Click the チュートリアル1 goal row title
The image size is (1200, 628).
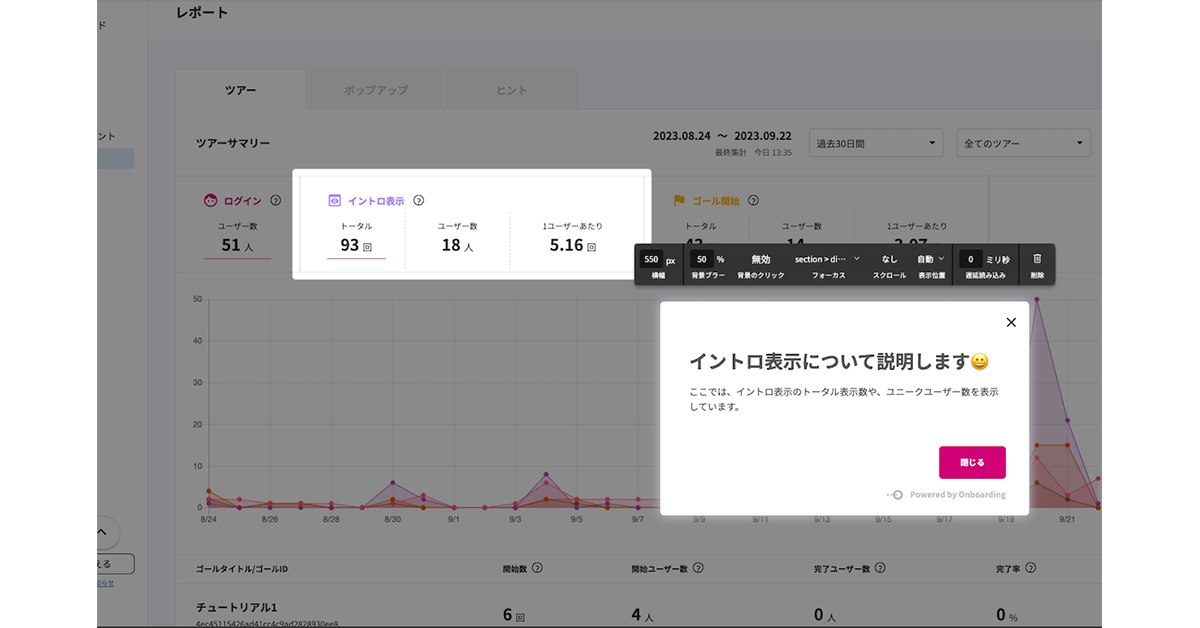pos(239,608)
